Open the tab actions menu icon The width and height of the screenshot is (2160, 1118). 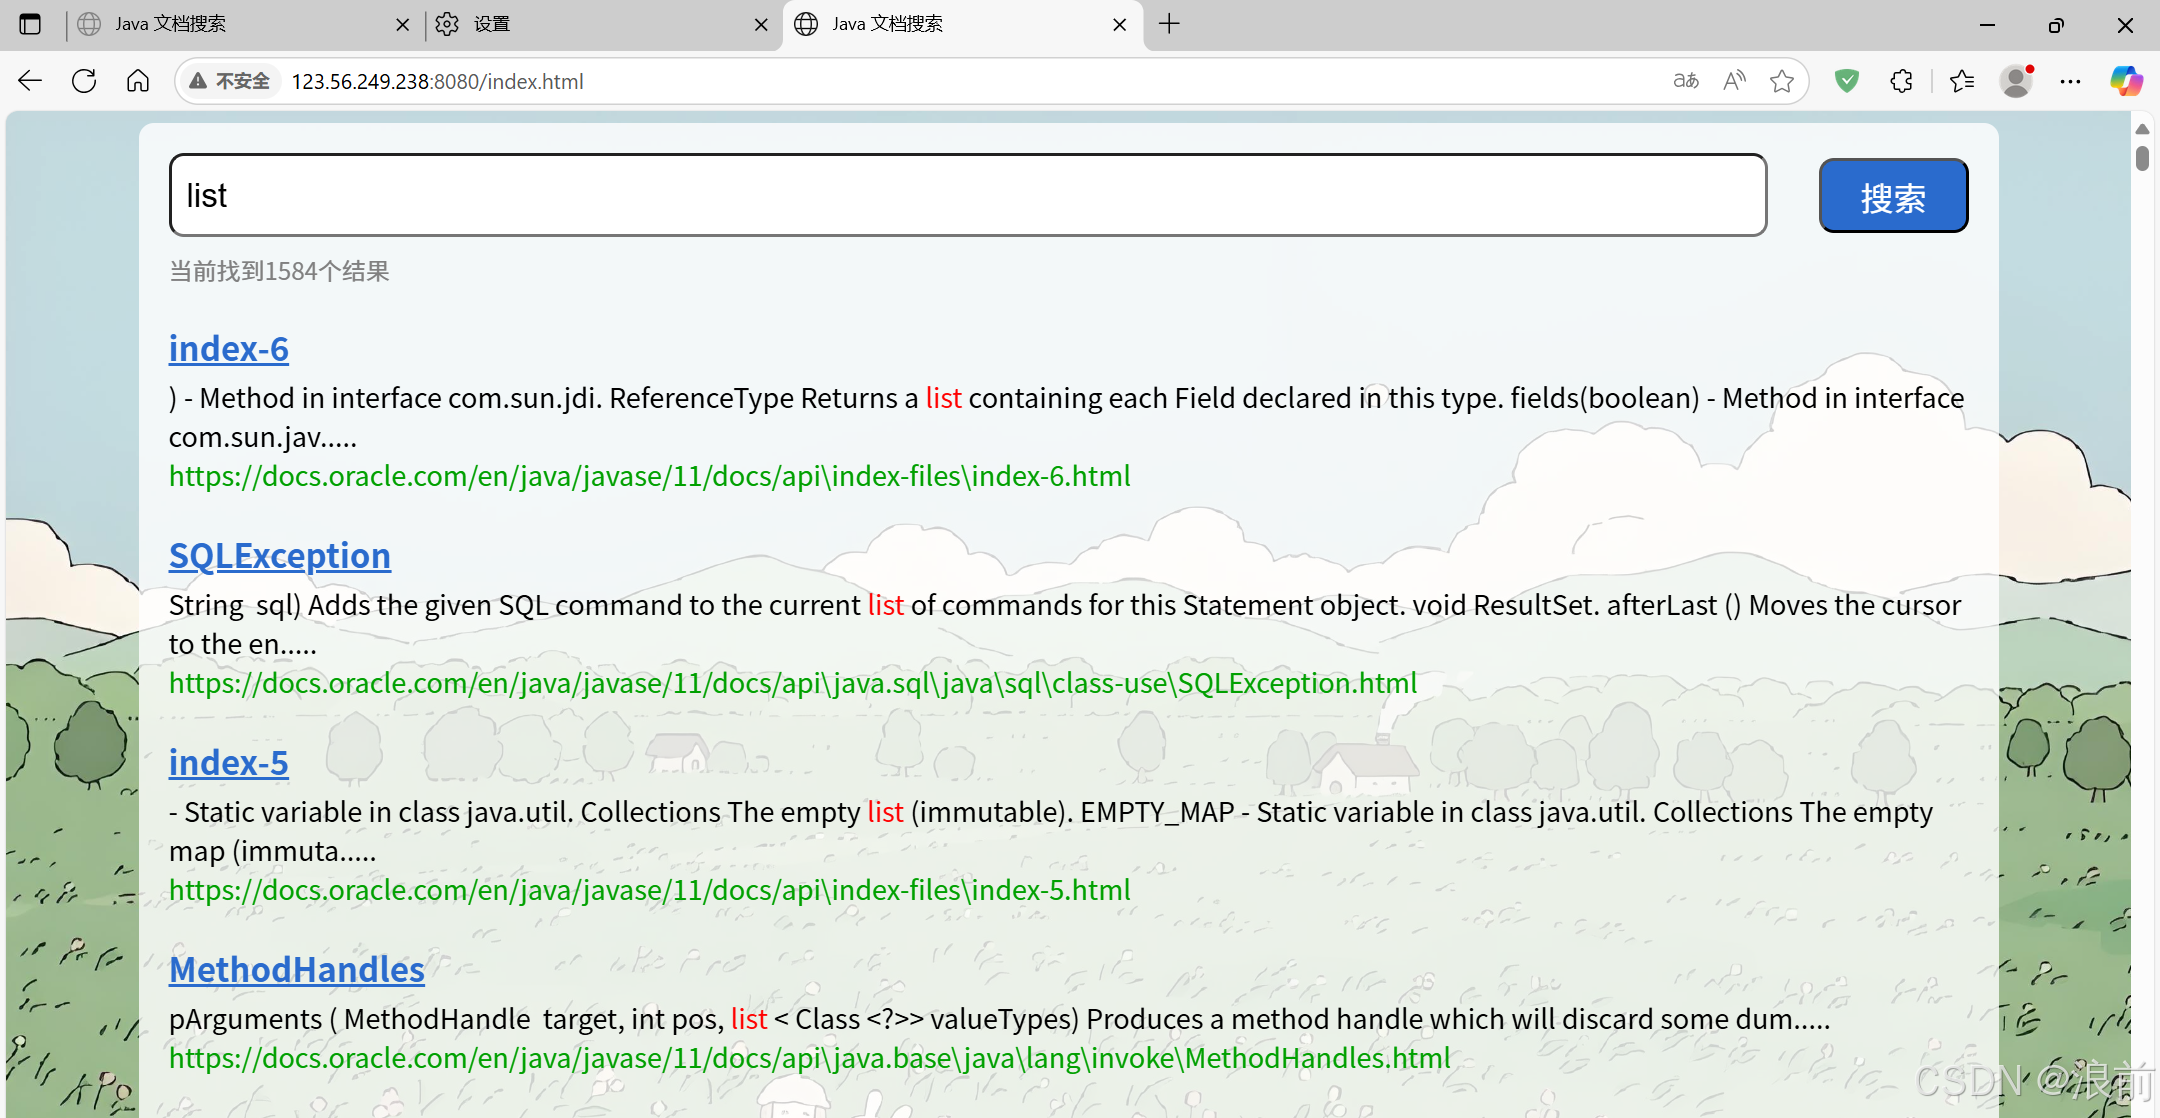(x=30, y=24)
